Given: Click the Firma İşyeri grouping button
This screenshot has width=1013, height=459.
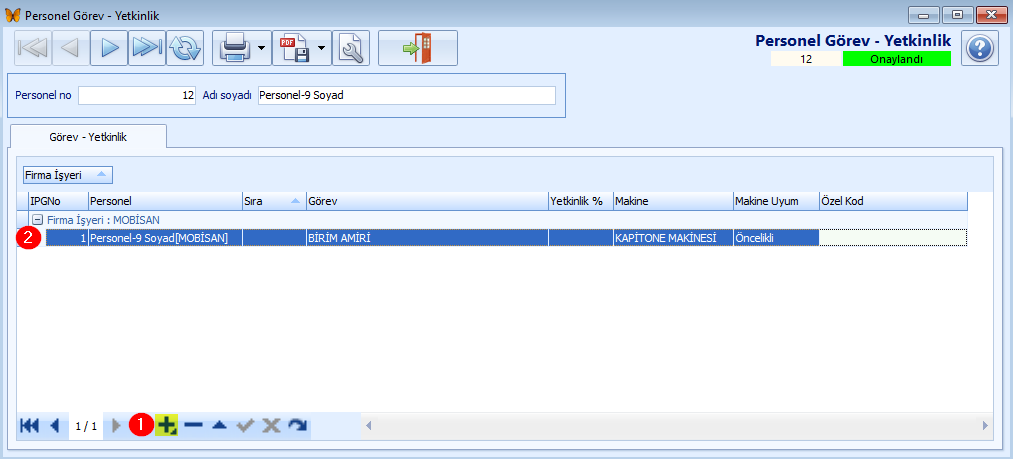Looking at the screenshot, I should (x=68, y=175).
